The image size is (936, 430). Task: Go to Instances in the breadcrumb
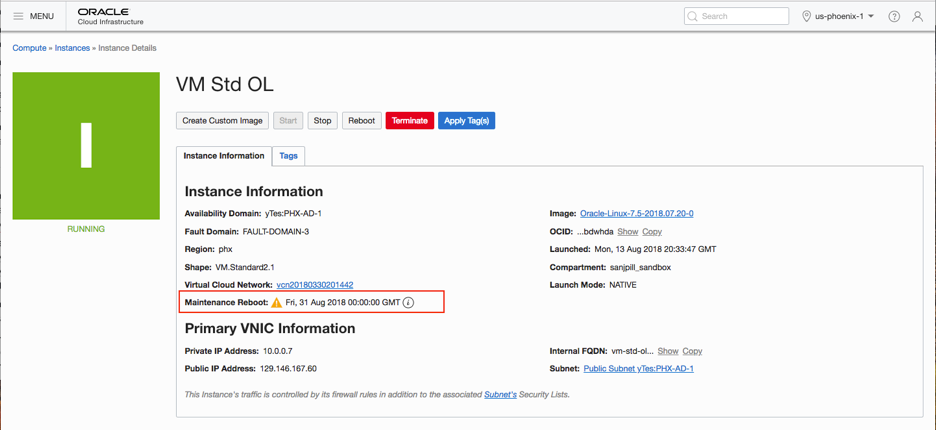(72, 48)
